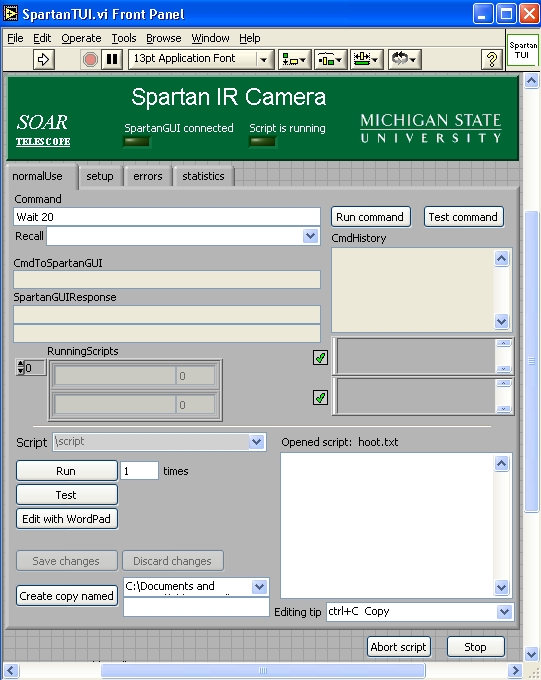The height and width of the screenshot is (680, 541).
Task: Switch to the errors tab
Action: 148,177
